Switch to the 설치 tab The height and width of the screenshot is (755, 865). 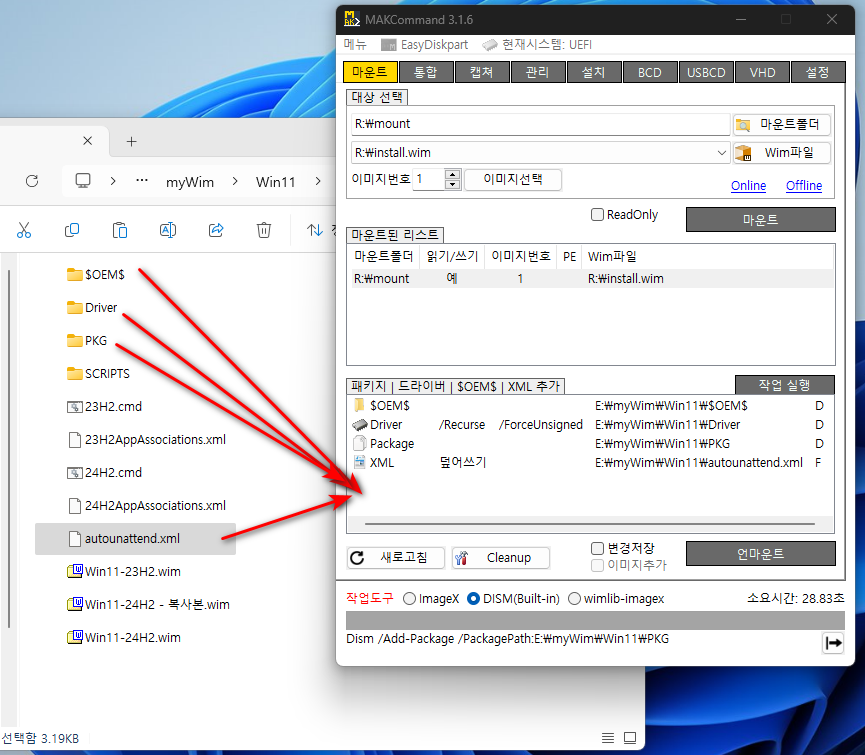tap(594, 72)
